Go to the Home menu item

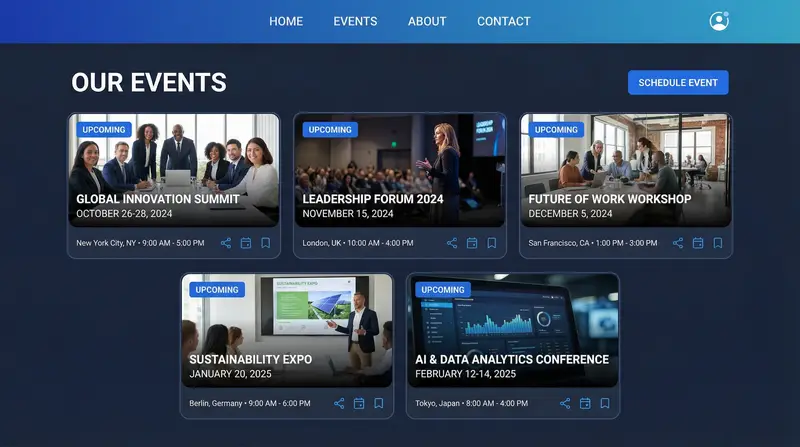click(x=286, y=21)
